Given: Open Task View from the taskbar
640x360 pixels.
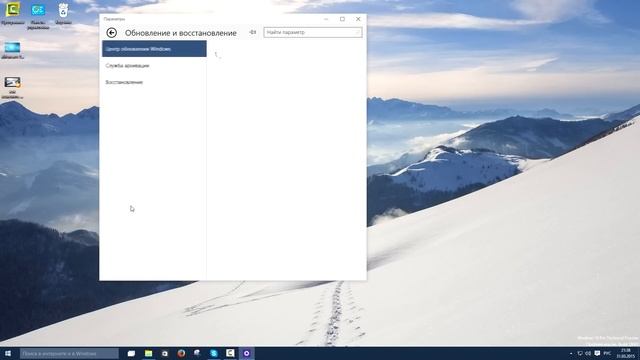Looking at the screenshot, I should 131,353.
